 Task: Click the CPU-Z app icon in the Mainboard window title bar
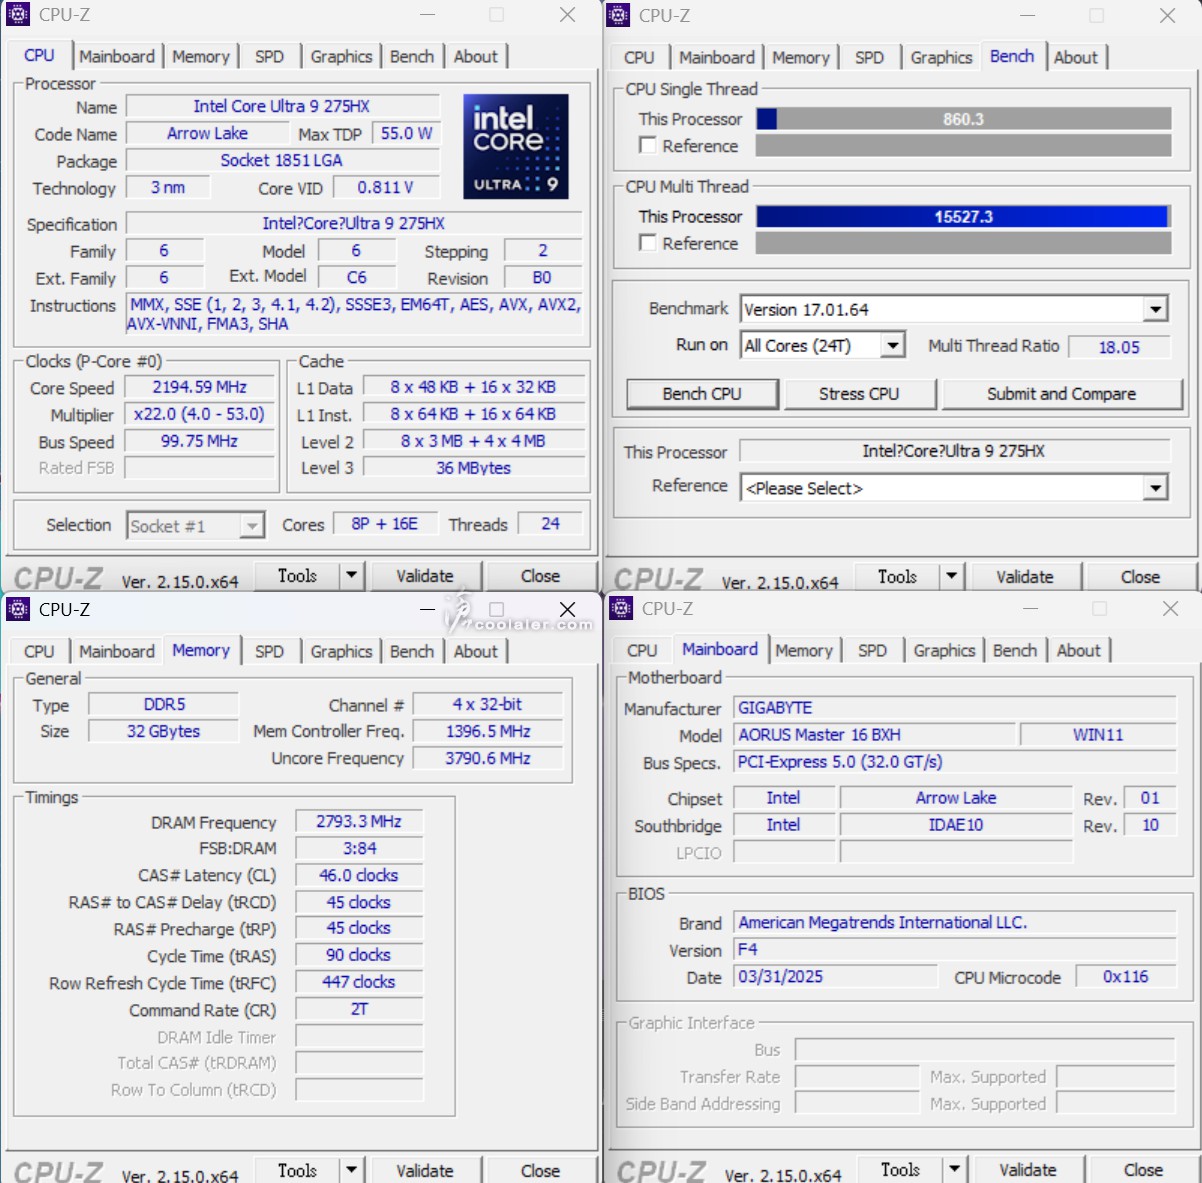(x=621, y=608)
